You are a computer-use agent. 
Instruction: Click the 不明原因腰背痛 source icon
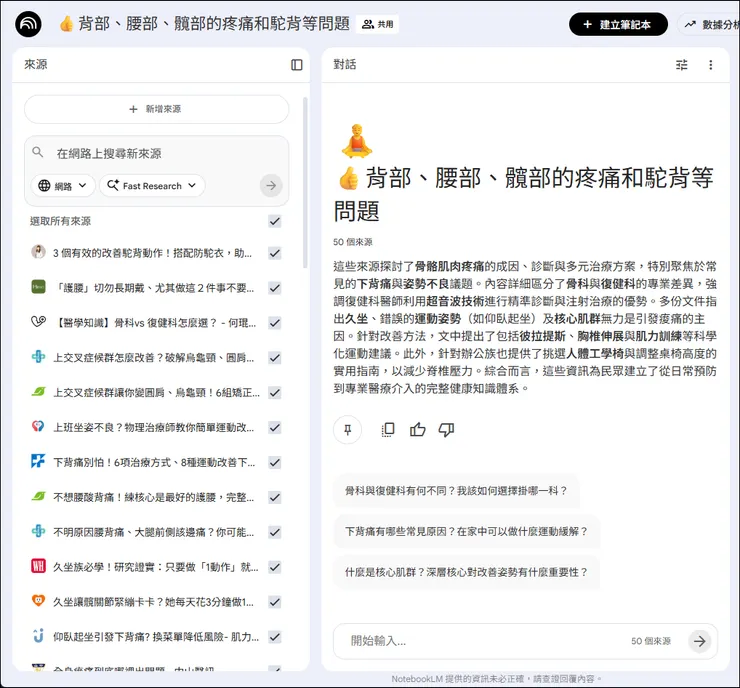pyautogui.click(x=38, y=531)
